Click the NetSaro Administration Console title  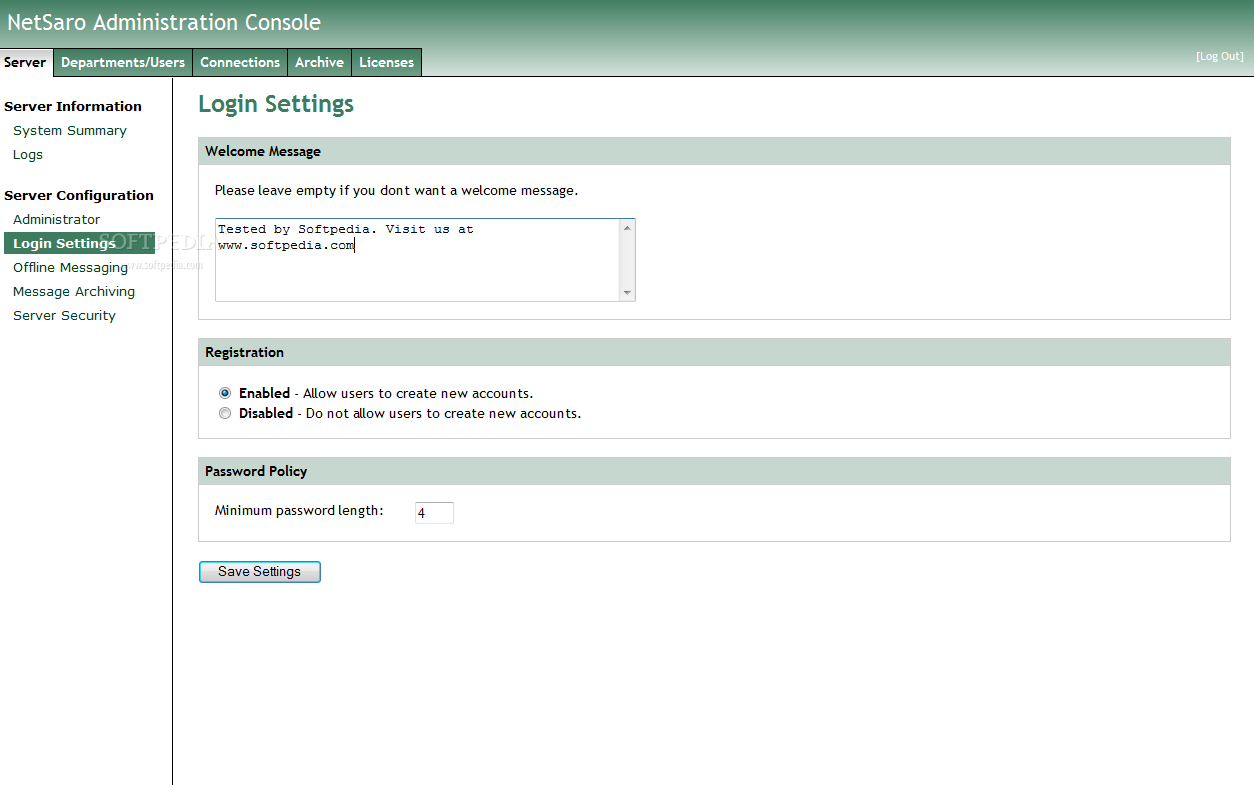[x=164, y=22]
